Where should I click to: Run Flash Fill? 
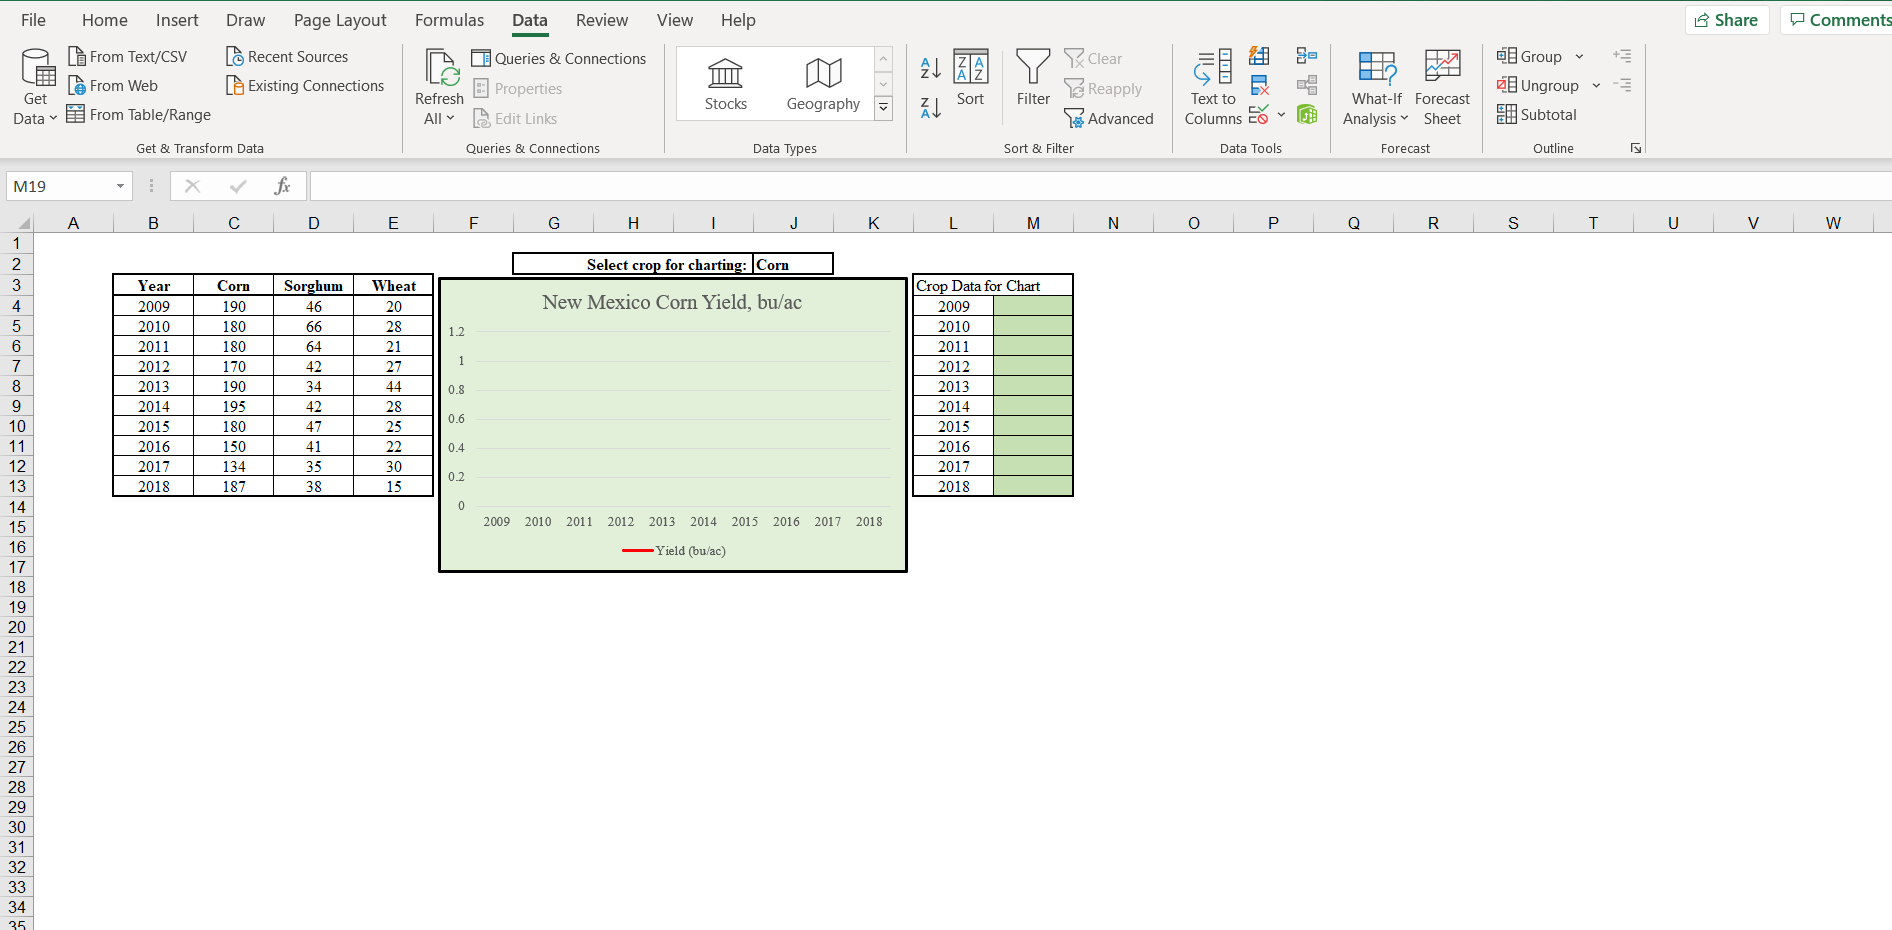(x=1259, y=56)
